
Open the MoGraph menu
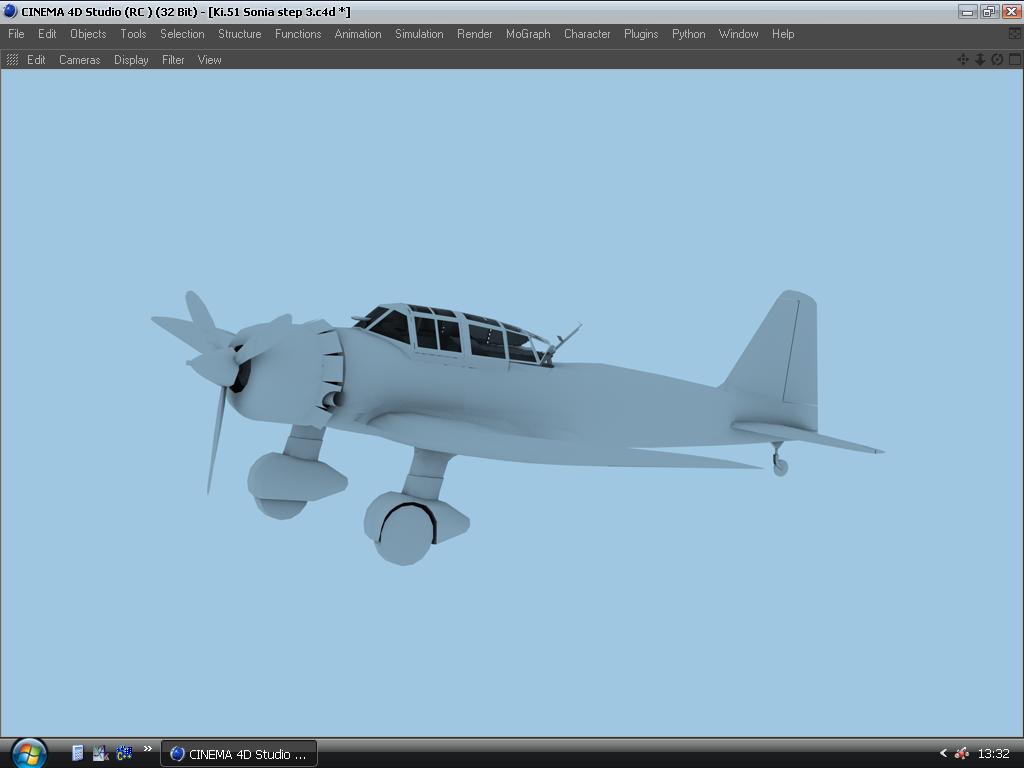tap(527, 34)
